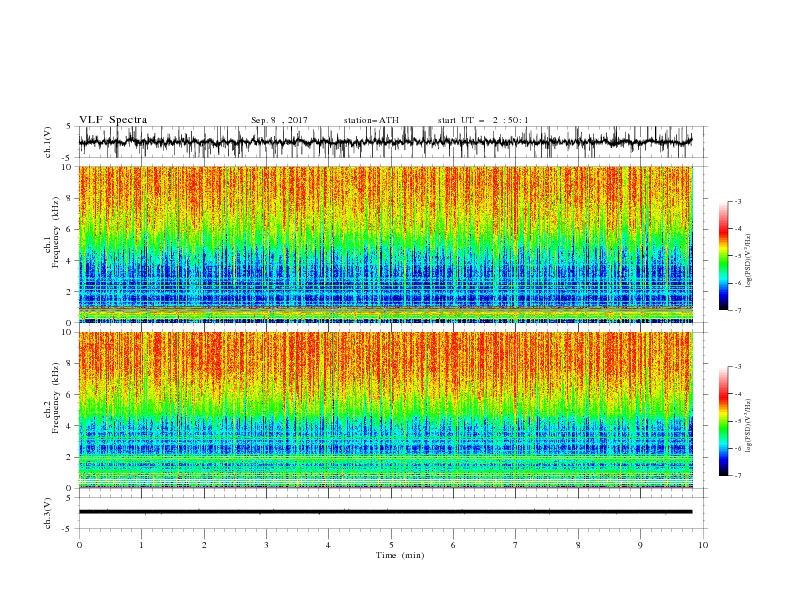Click the 'station=ATH' label
This screenshot has width=792, height=612.
coord(371,120)
